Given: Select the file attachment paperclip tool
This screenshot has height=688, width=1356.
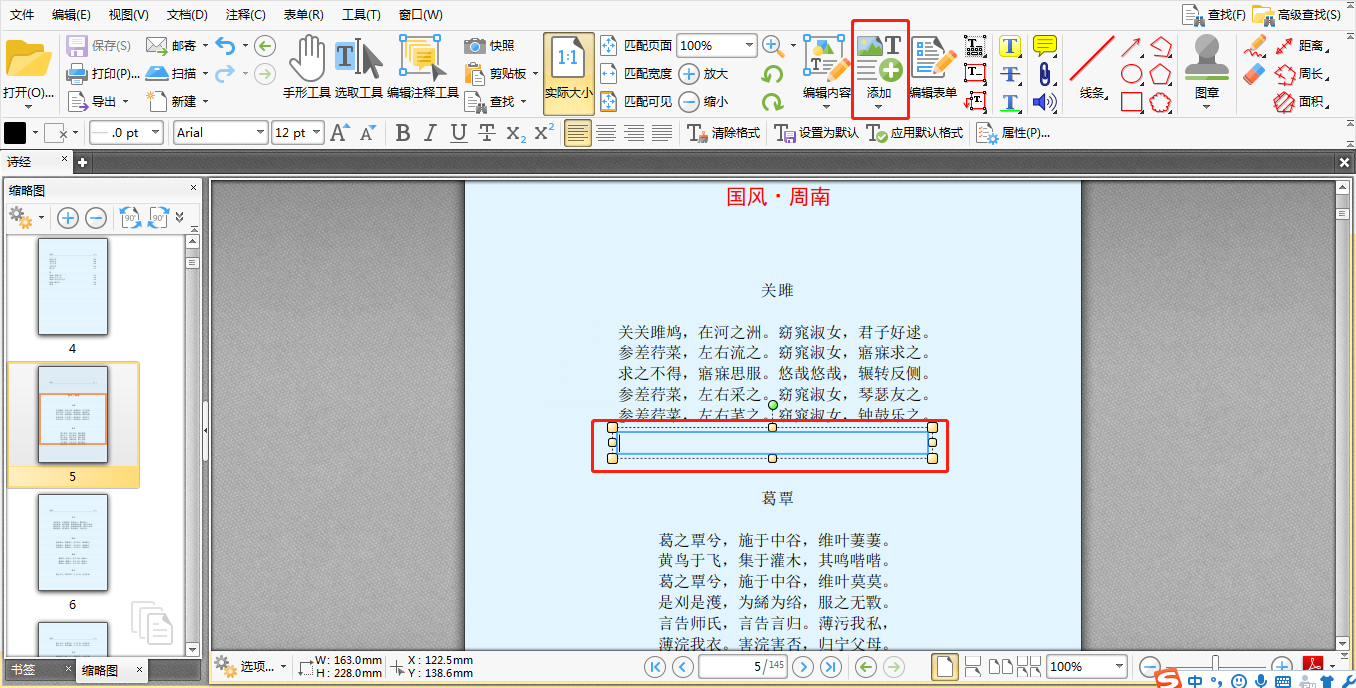Looking at the screenshot, I should (x=1045, y=74).
